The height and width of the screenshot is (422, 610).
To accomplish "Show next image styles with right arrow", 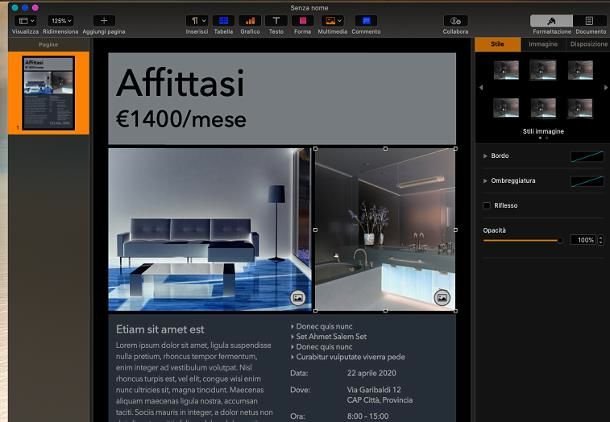I will click(x=605, y=88).
